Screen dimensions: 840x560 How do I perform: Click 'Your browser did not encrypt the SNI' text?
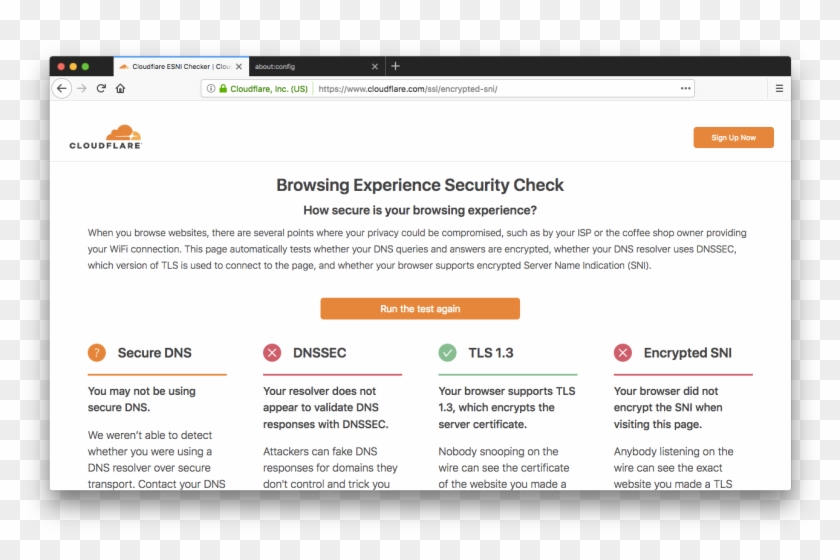tap(668, 407)
